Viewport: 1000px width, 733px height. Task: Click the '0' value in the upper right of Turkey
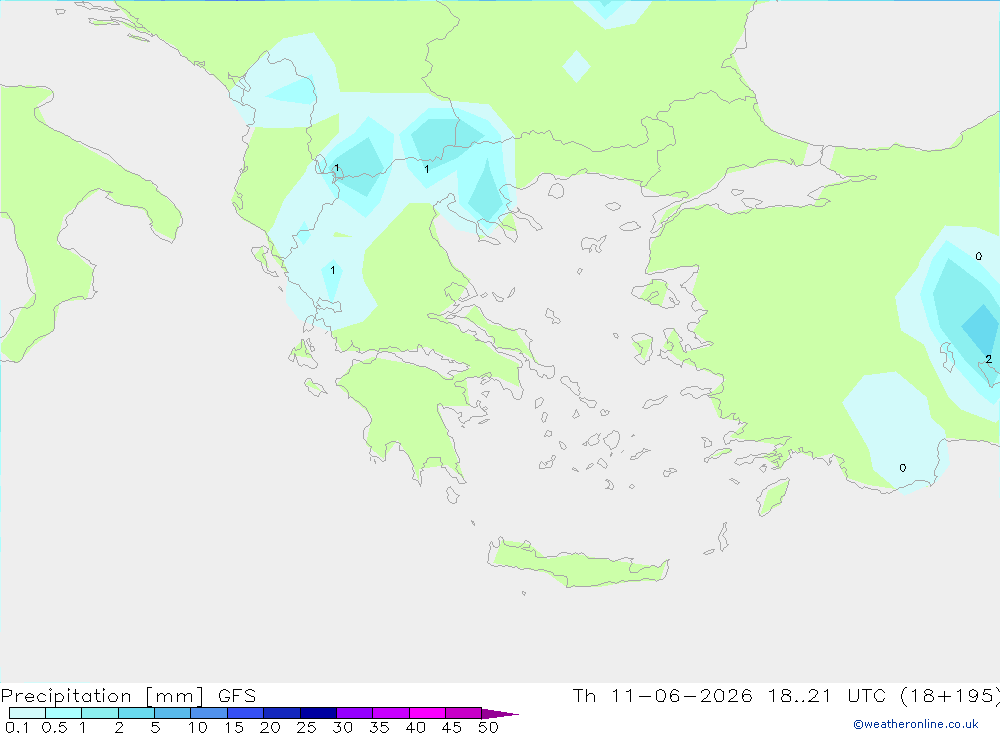(x=979, y=256)
